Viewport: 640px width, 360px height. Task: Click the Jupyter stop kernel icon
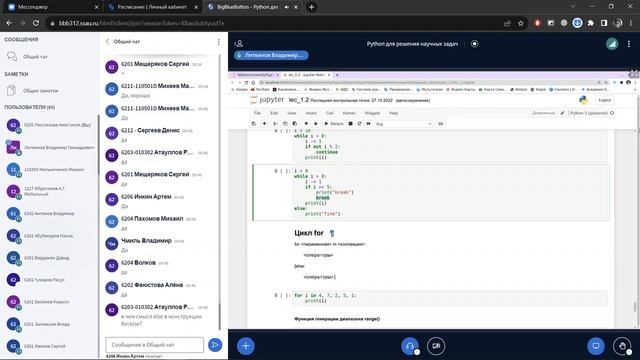pos(350,124)
